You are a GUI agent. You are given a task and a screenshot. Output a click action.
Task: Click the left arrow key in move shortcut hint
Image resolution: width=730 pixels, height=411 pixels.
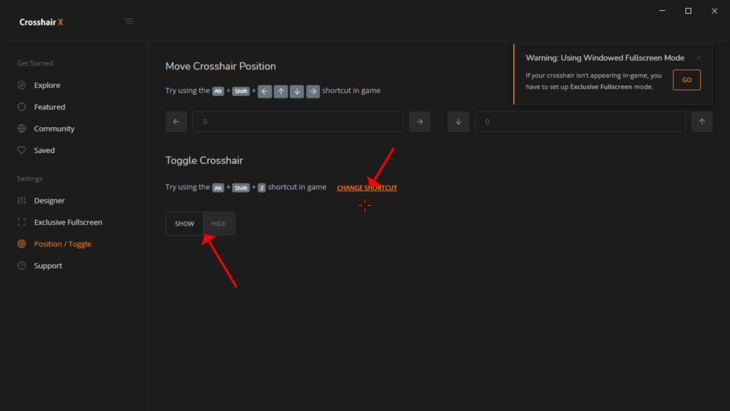coord(264,91)
